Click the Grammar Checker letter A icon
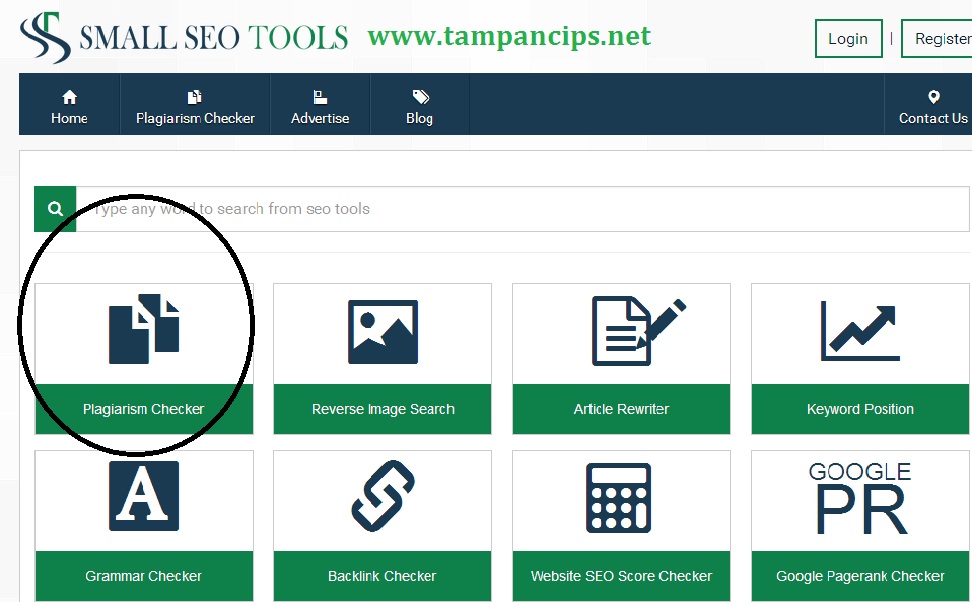Viewport: 972px width, 602px height. [144, 496]
